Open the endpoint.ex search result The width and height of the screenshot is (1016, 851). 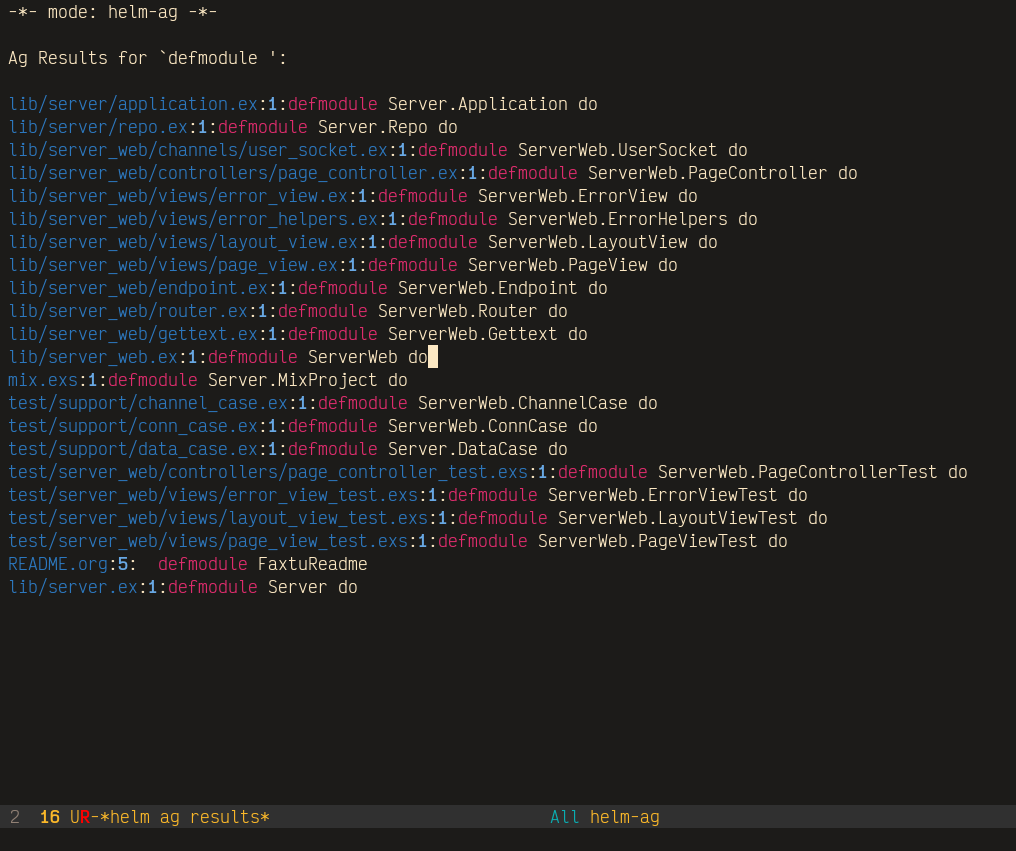tap(138, 289)
